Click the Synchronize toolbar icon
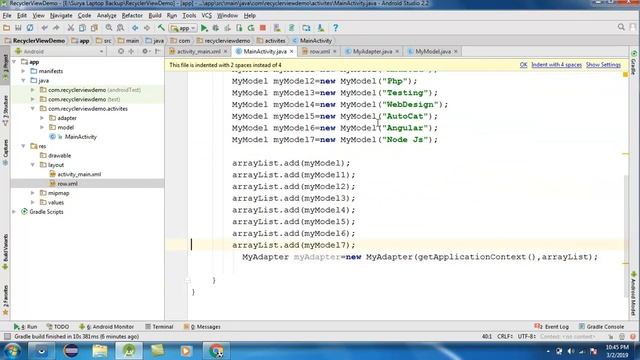640x360 pixels. [x=30, y=28]
